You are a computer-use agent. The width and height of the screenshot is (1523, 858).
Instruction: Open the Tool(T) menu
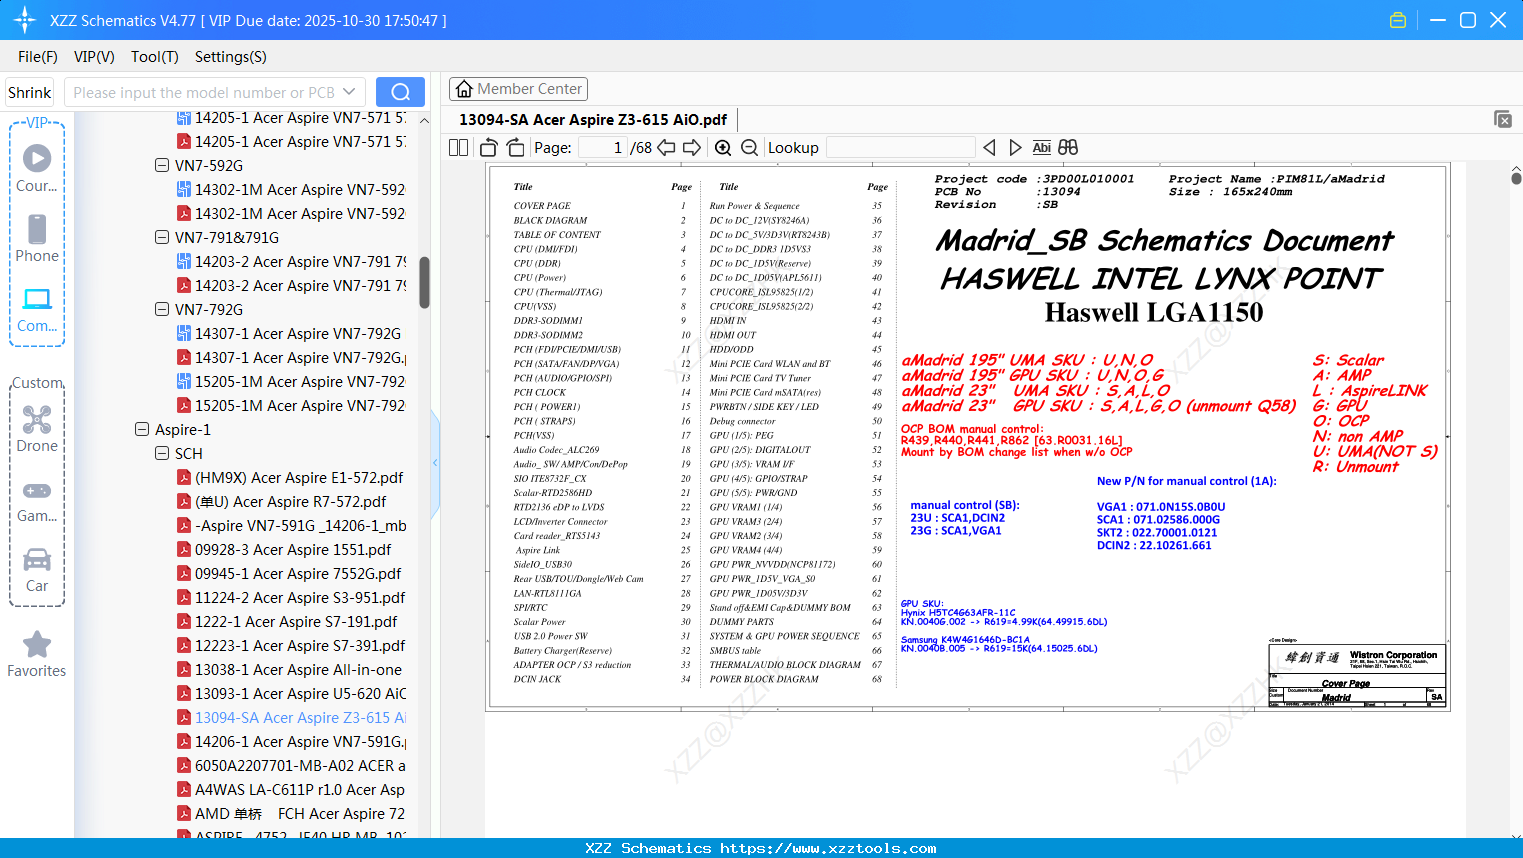click(x=155, y=57)
